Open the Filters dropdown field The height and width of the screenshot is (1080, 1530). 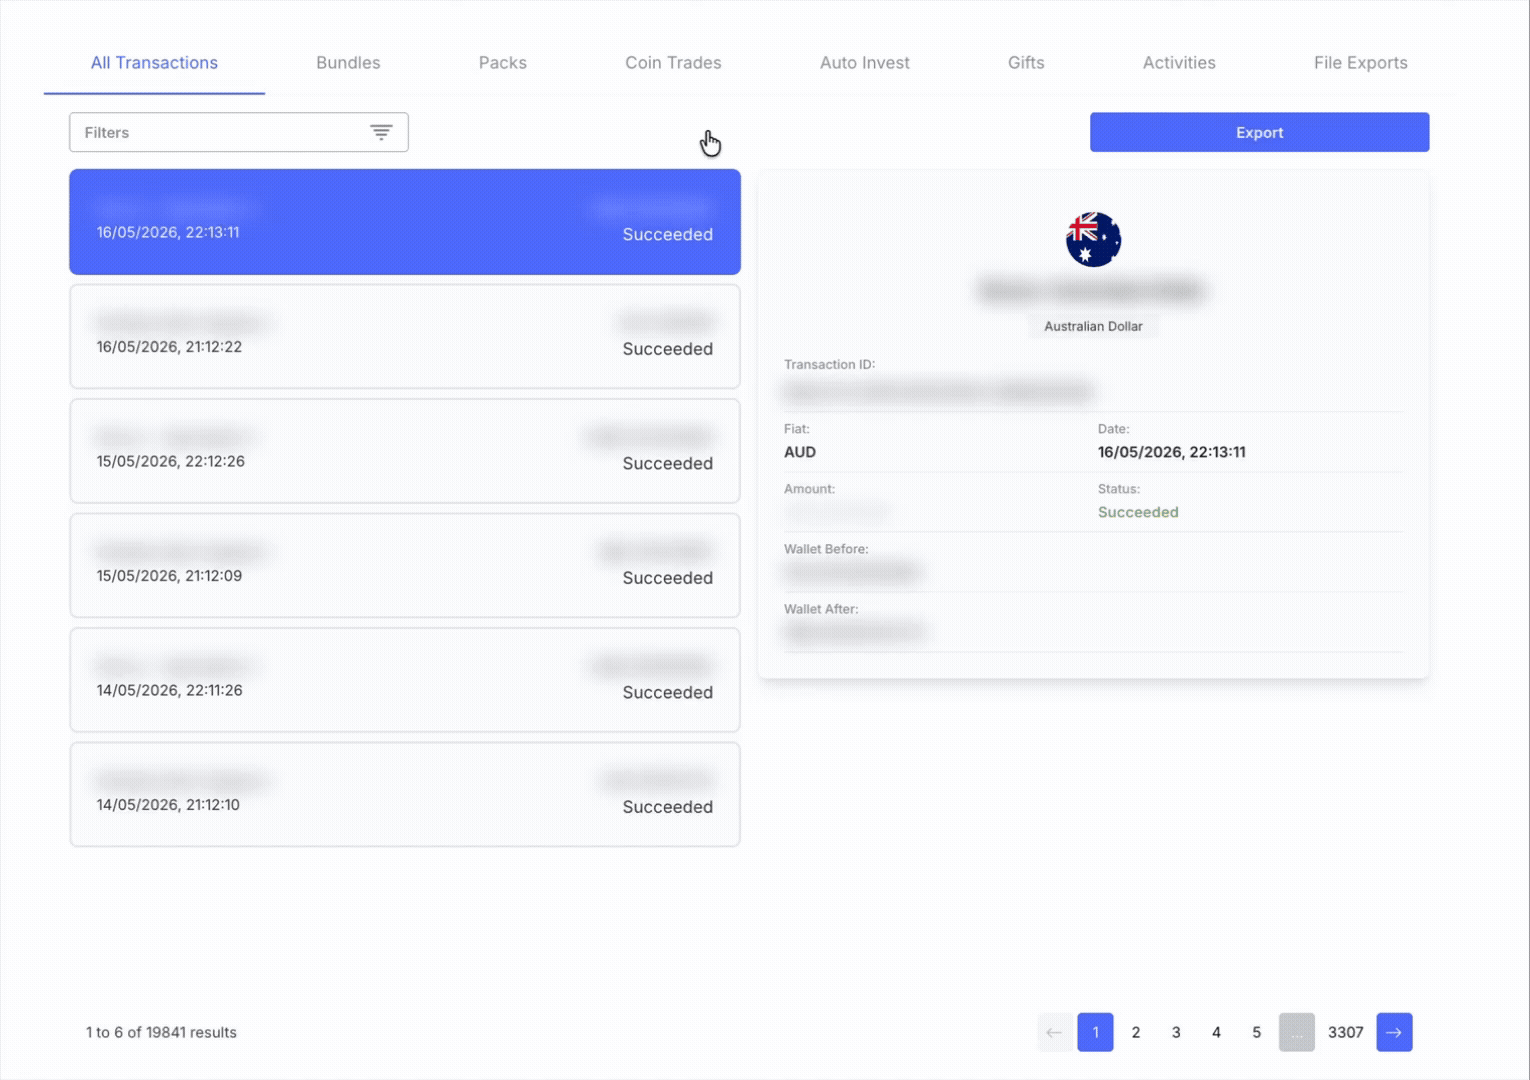pos(239,132)
